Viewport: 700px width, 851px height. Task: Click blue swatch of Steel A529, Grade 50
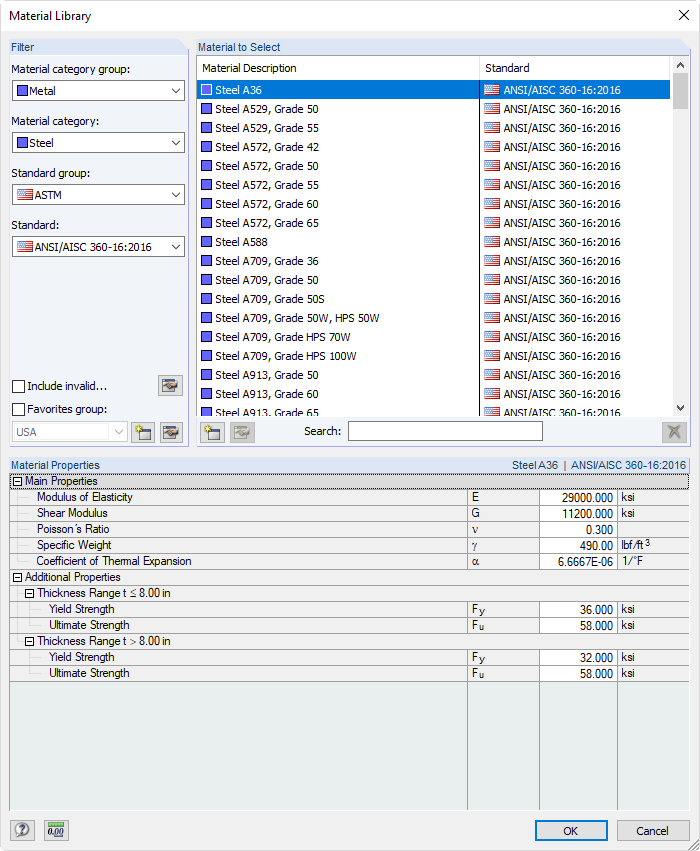(207, 109)
